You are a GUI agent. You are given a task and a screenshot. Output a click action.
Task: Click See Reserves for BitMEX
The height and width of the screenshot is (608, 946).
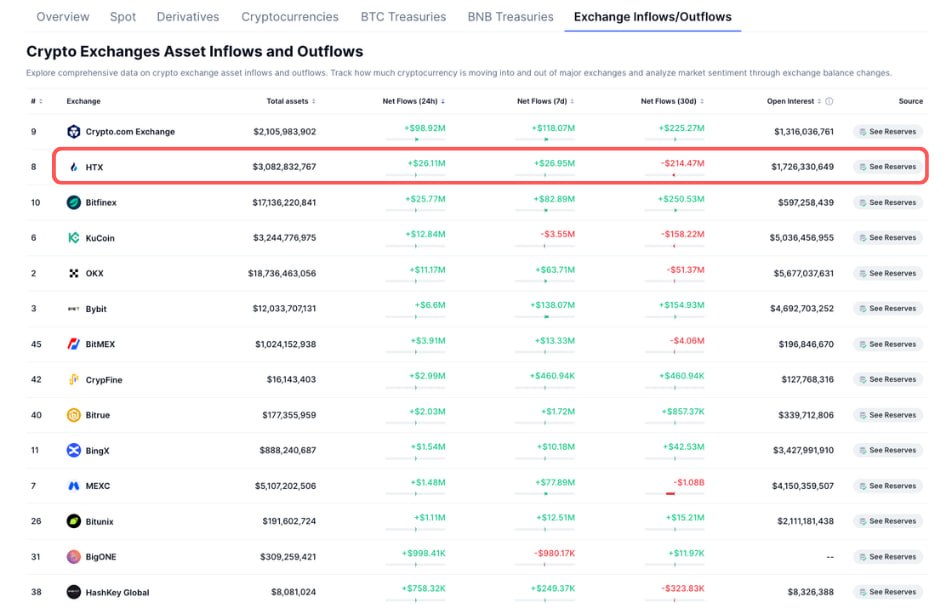coord(887,344)
